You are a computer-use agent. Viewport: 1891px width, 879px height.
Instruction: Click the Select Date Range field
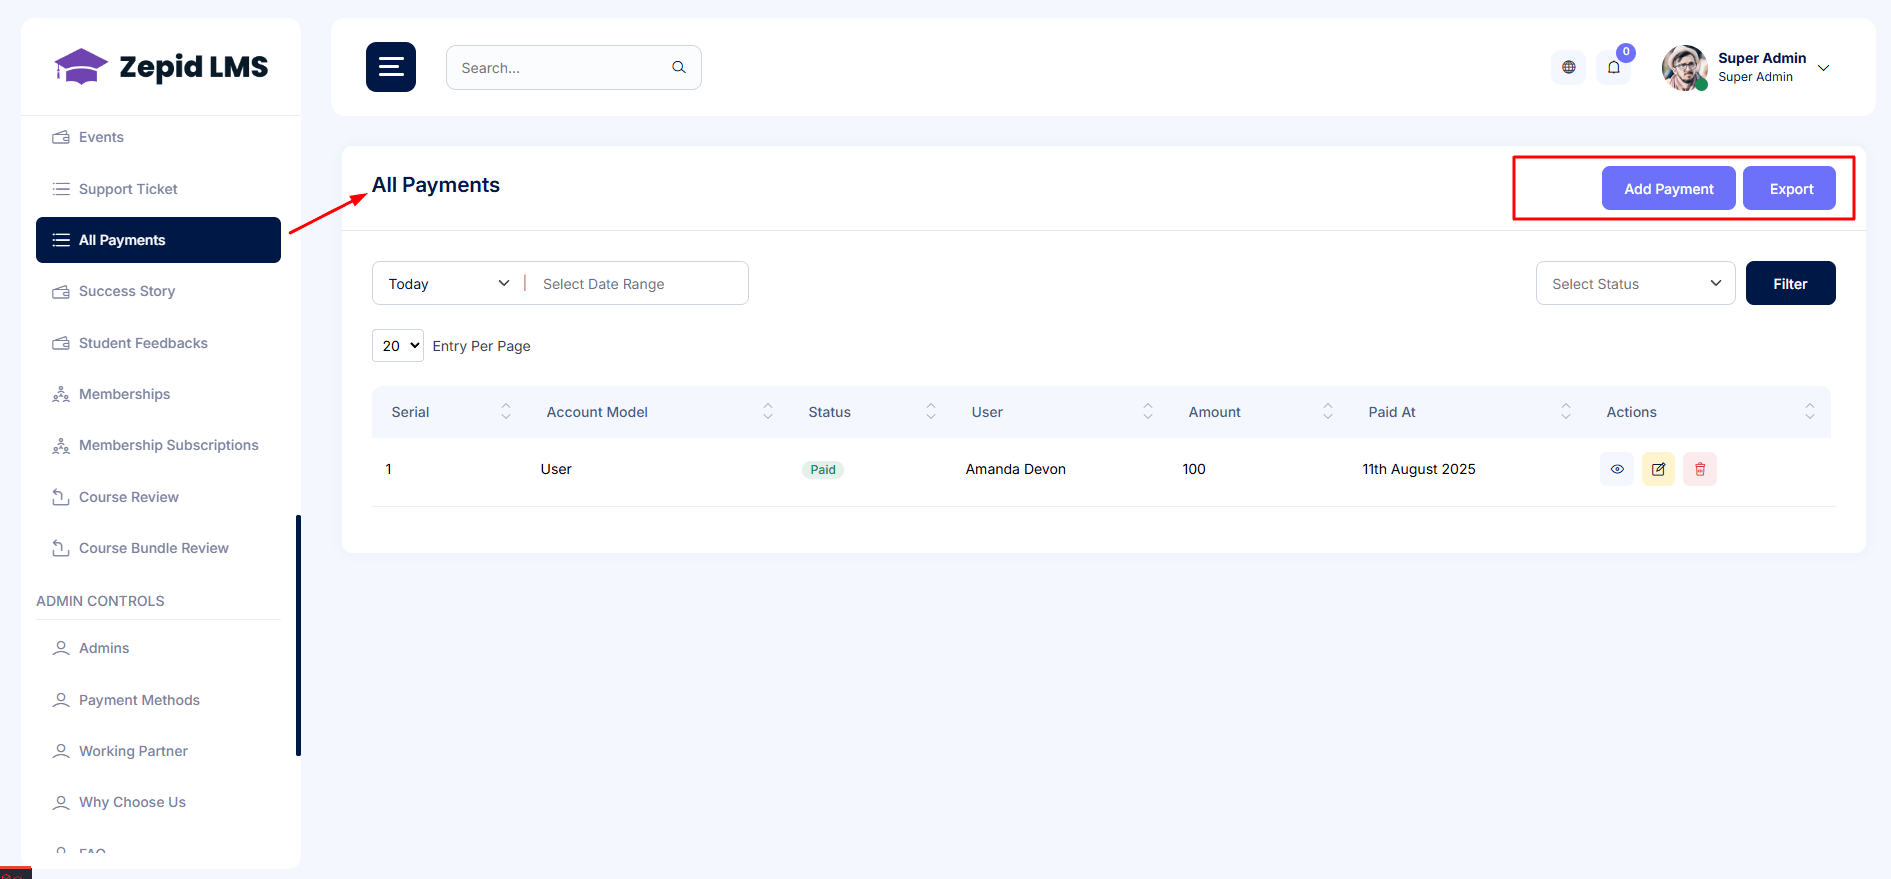(638, 284)
